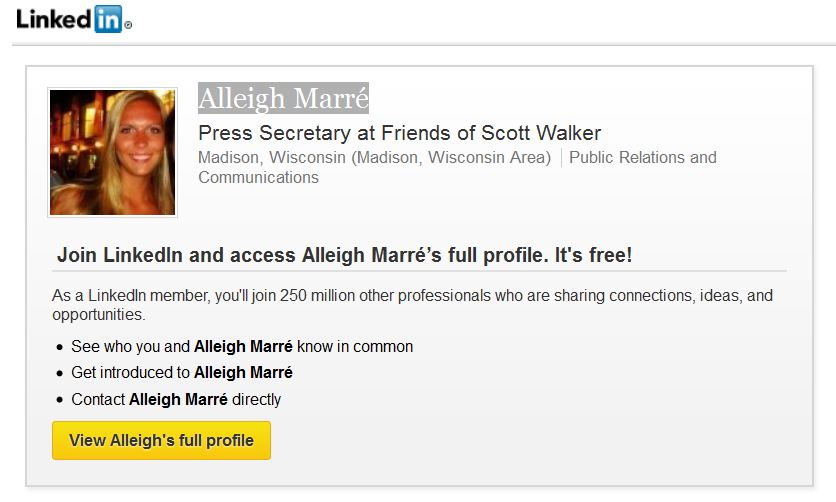Click Press Secretary at Friends of Scott Walker
The height and width of the screenshot is (502, 836).
coord(399,133)
